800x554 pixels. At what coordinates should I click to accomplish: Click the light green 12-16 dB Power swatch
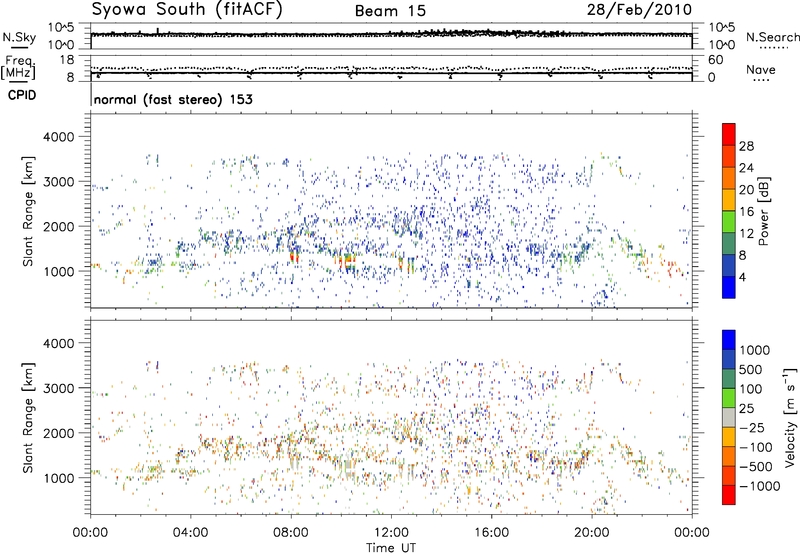[x=729, y=222]
